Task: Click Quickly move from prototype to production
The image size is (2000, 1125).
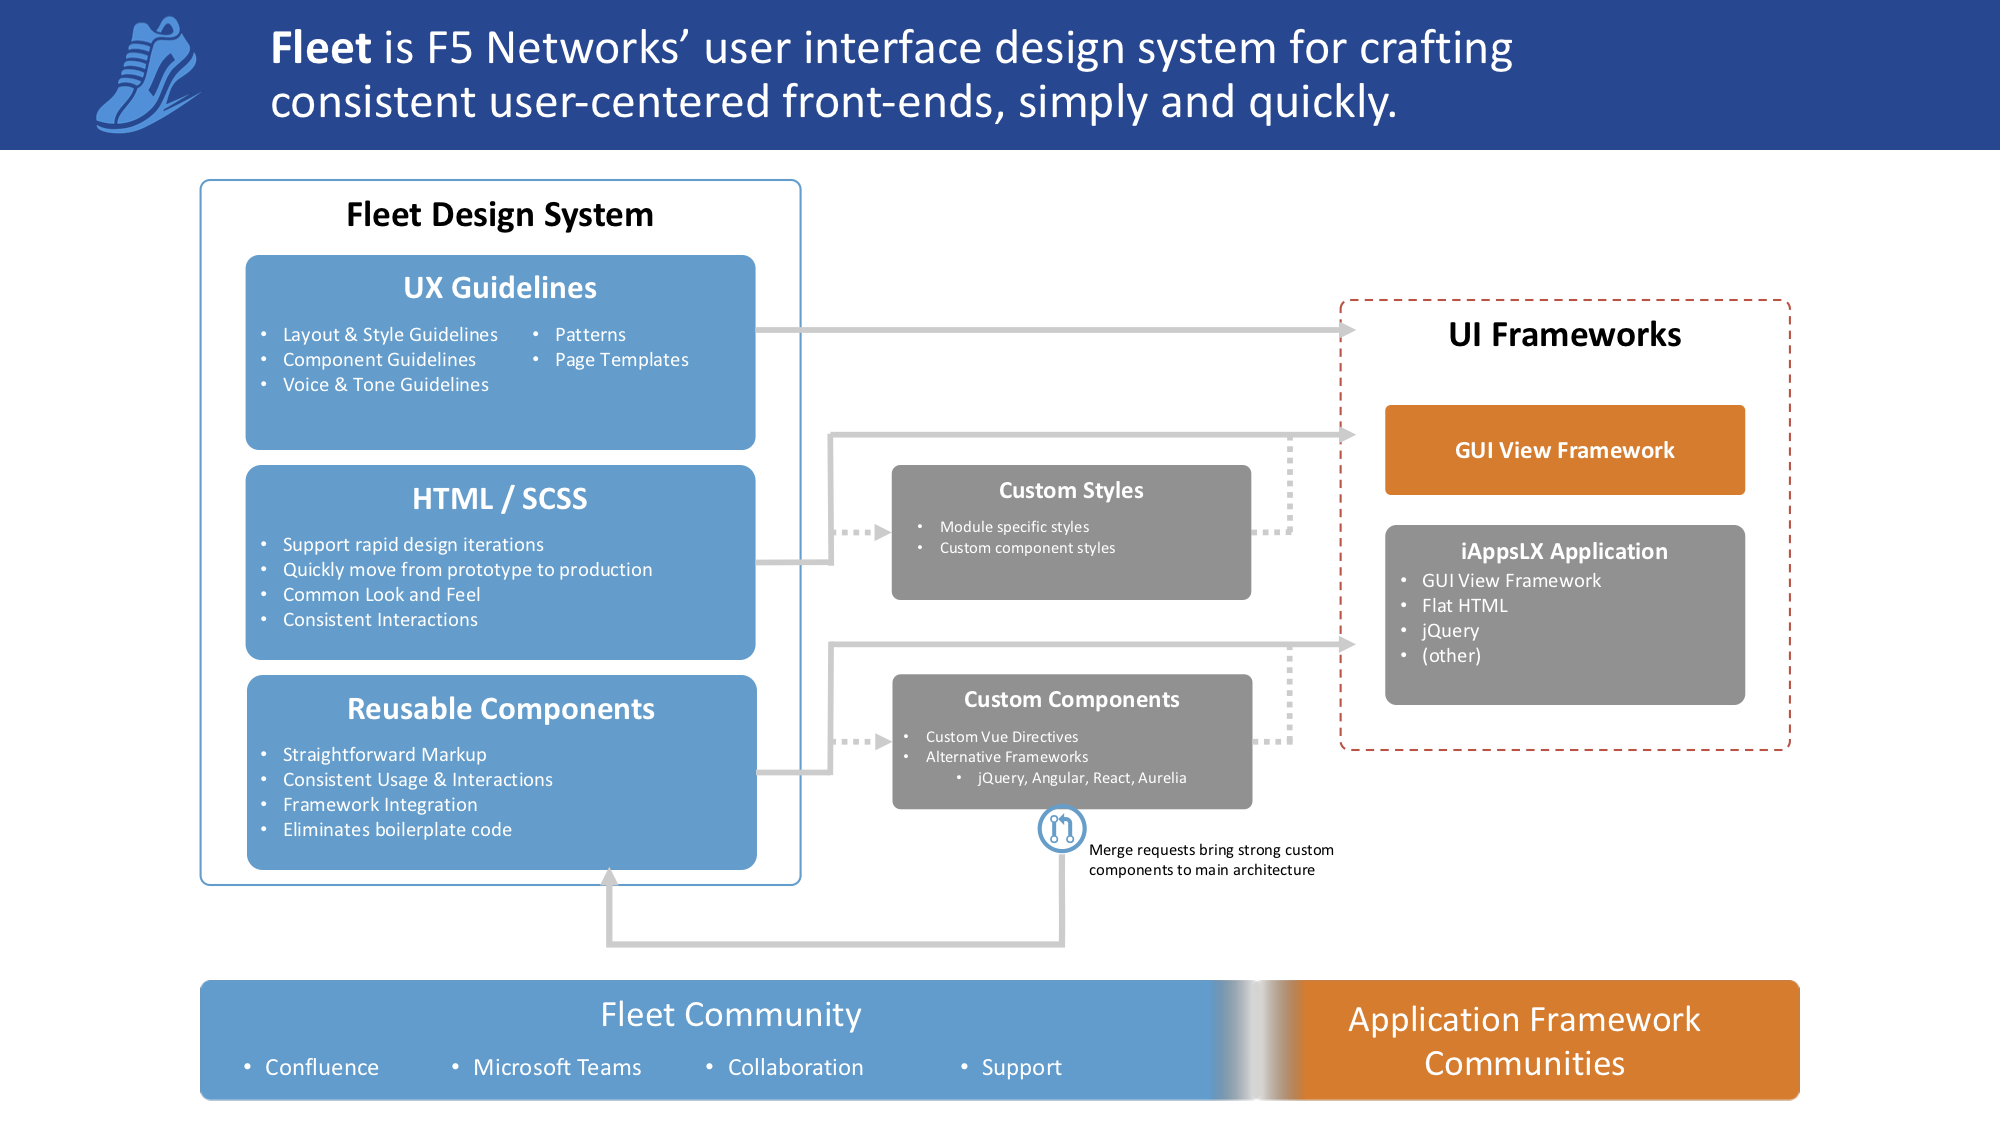Action: (x=467, y=569)
